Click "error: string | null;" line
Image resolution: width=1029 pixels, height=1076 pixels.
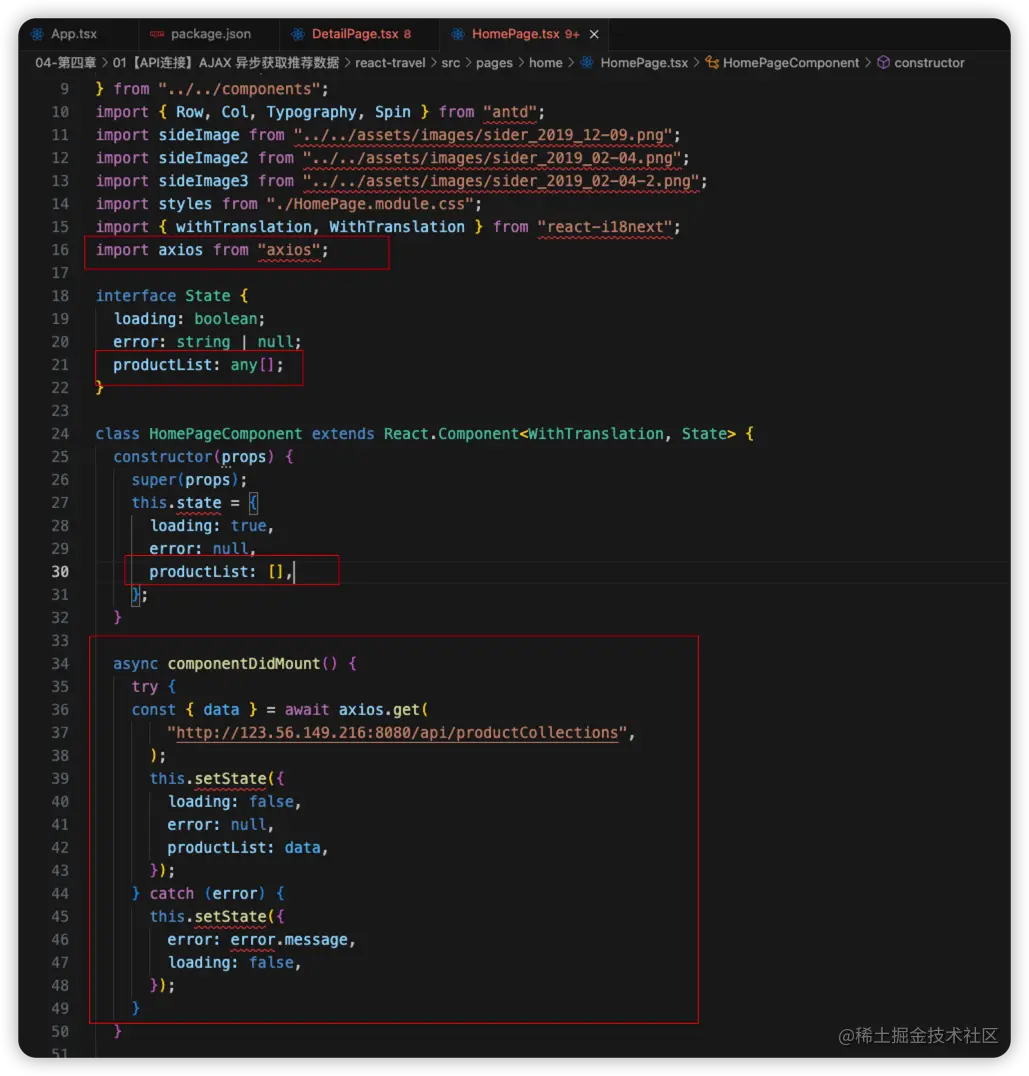coord(207,342)
